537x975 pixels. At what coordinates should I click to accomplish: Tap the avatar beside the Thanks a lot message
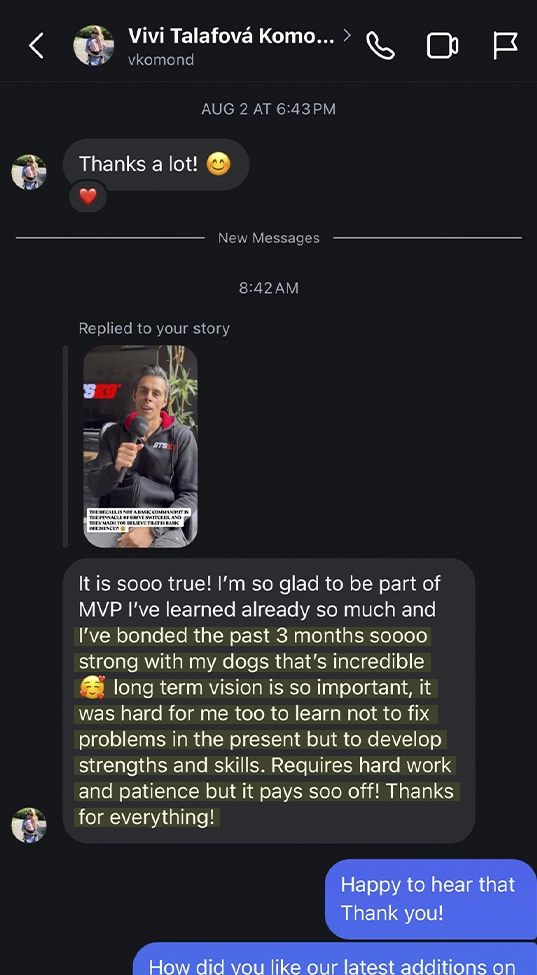[29, 172]
